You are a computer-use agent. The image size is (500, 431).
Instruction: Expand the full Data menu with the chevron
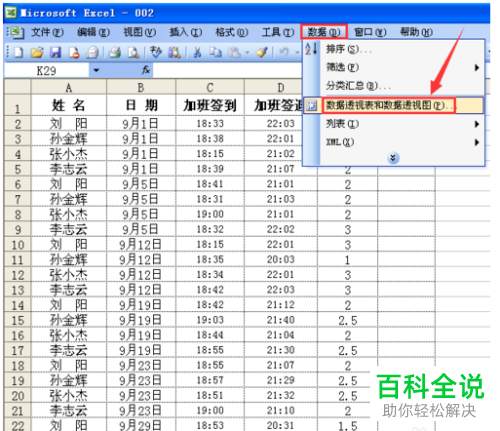pyautogui.click(x=393, y=158)
